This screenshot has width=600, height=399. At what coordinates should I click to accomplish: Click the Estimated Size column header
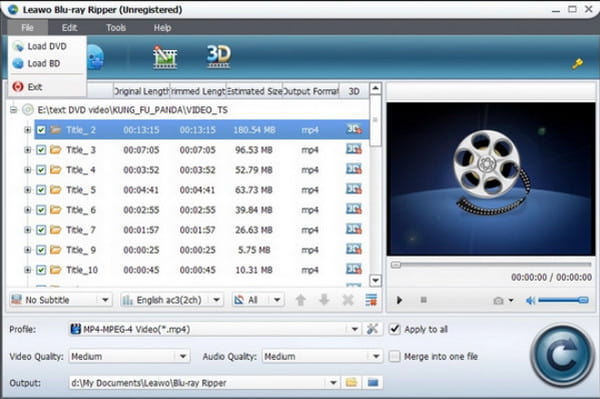click(254, 91)
